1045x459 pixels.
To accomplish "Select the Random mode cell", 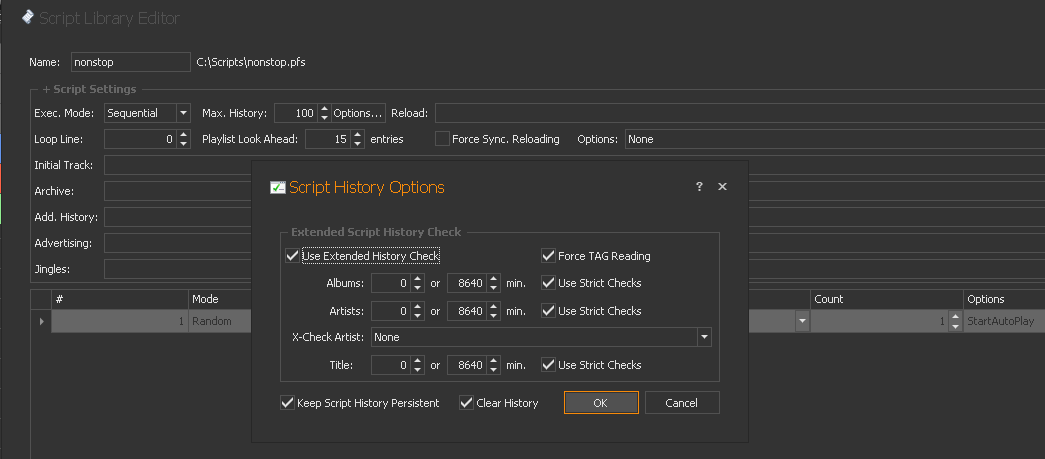I will [221, 321].
